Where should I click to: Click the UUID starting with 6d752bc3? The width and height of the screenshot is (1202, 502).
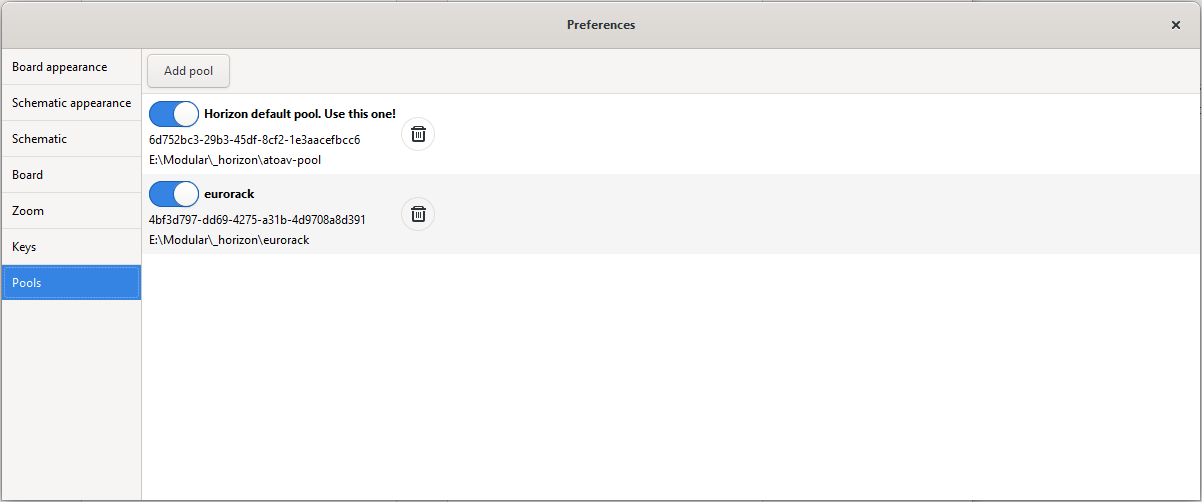tap(255, 139)
